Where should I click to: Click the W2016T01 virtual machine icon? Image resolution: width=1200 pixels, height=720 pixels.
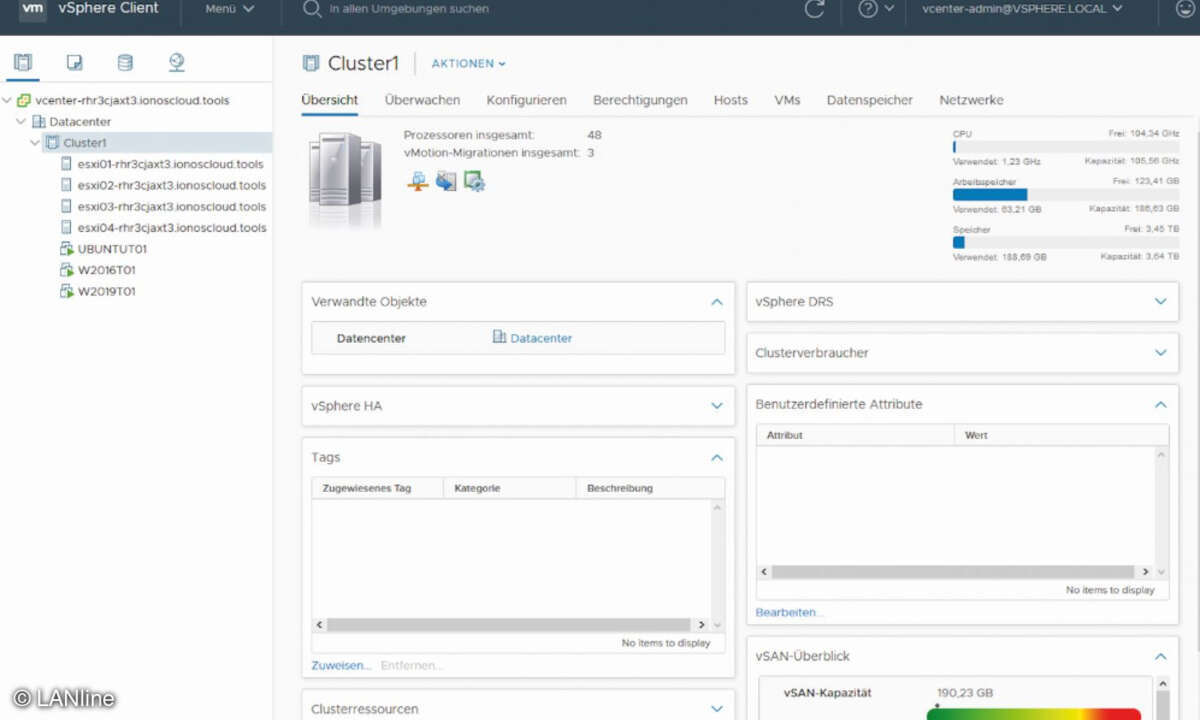[x=68, y=270]
